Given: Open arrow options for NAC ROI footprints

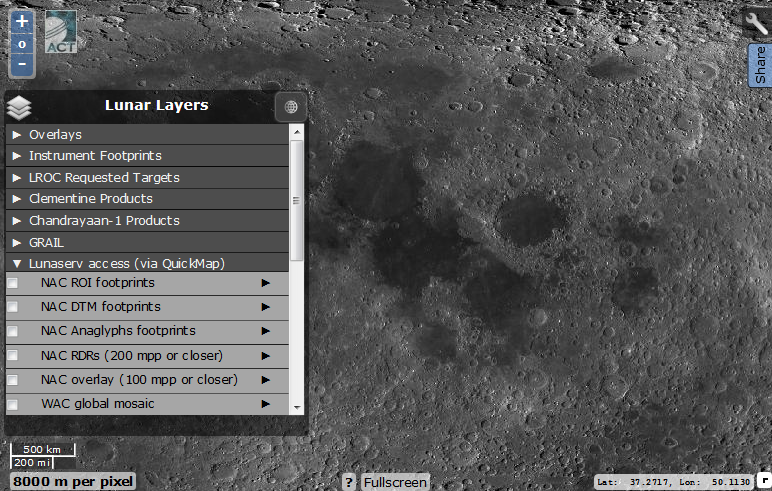Looking at the screenshot, I should click(x=266, y=283).
